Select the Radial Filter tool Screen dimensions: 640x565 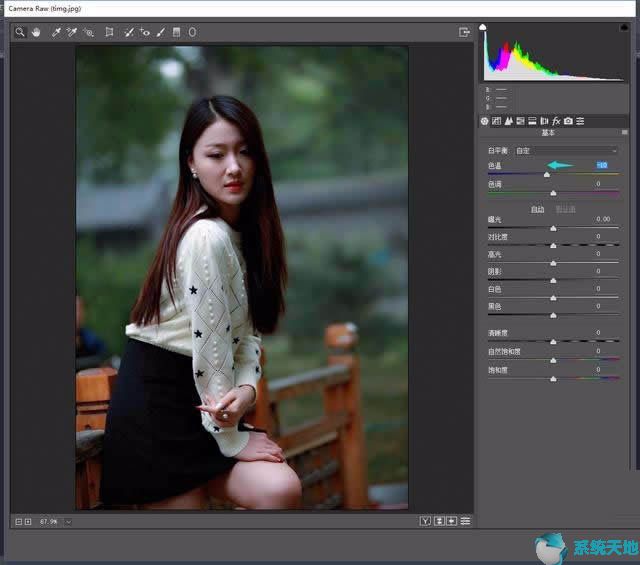(x=192, y=32)
